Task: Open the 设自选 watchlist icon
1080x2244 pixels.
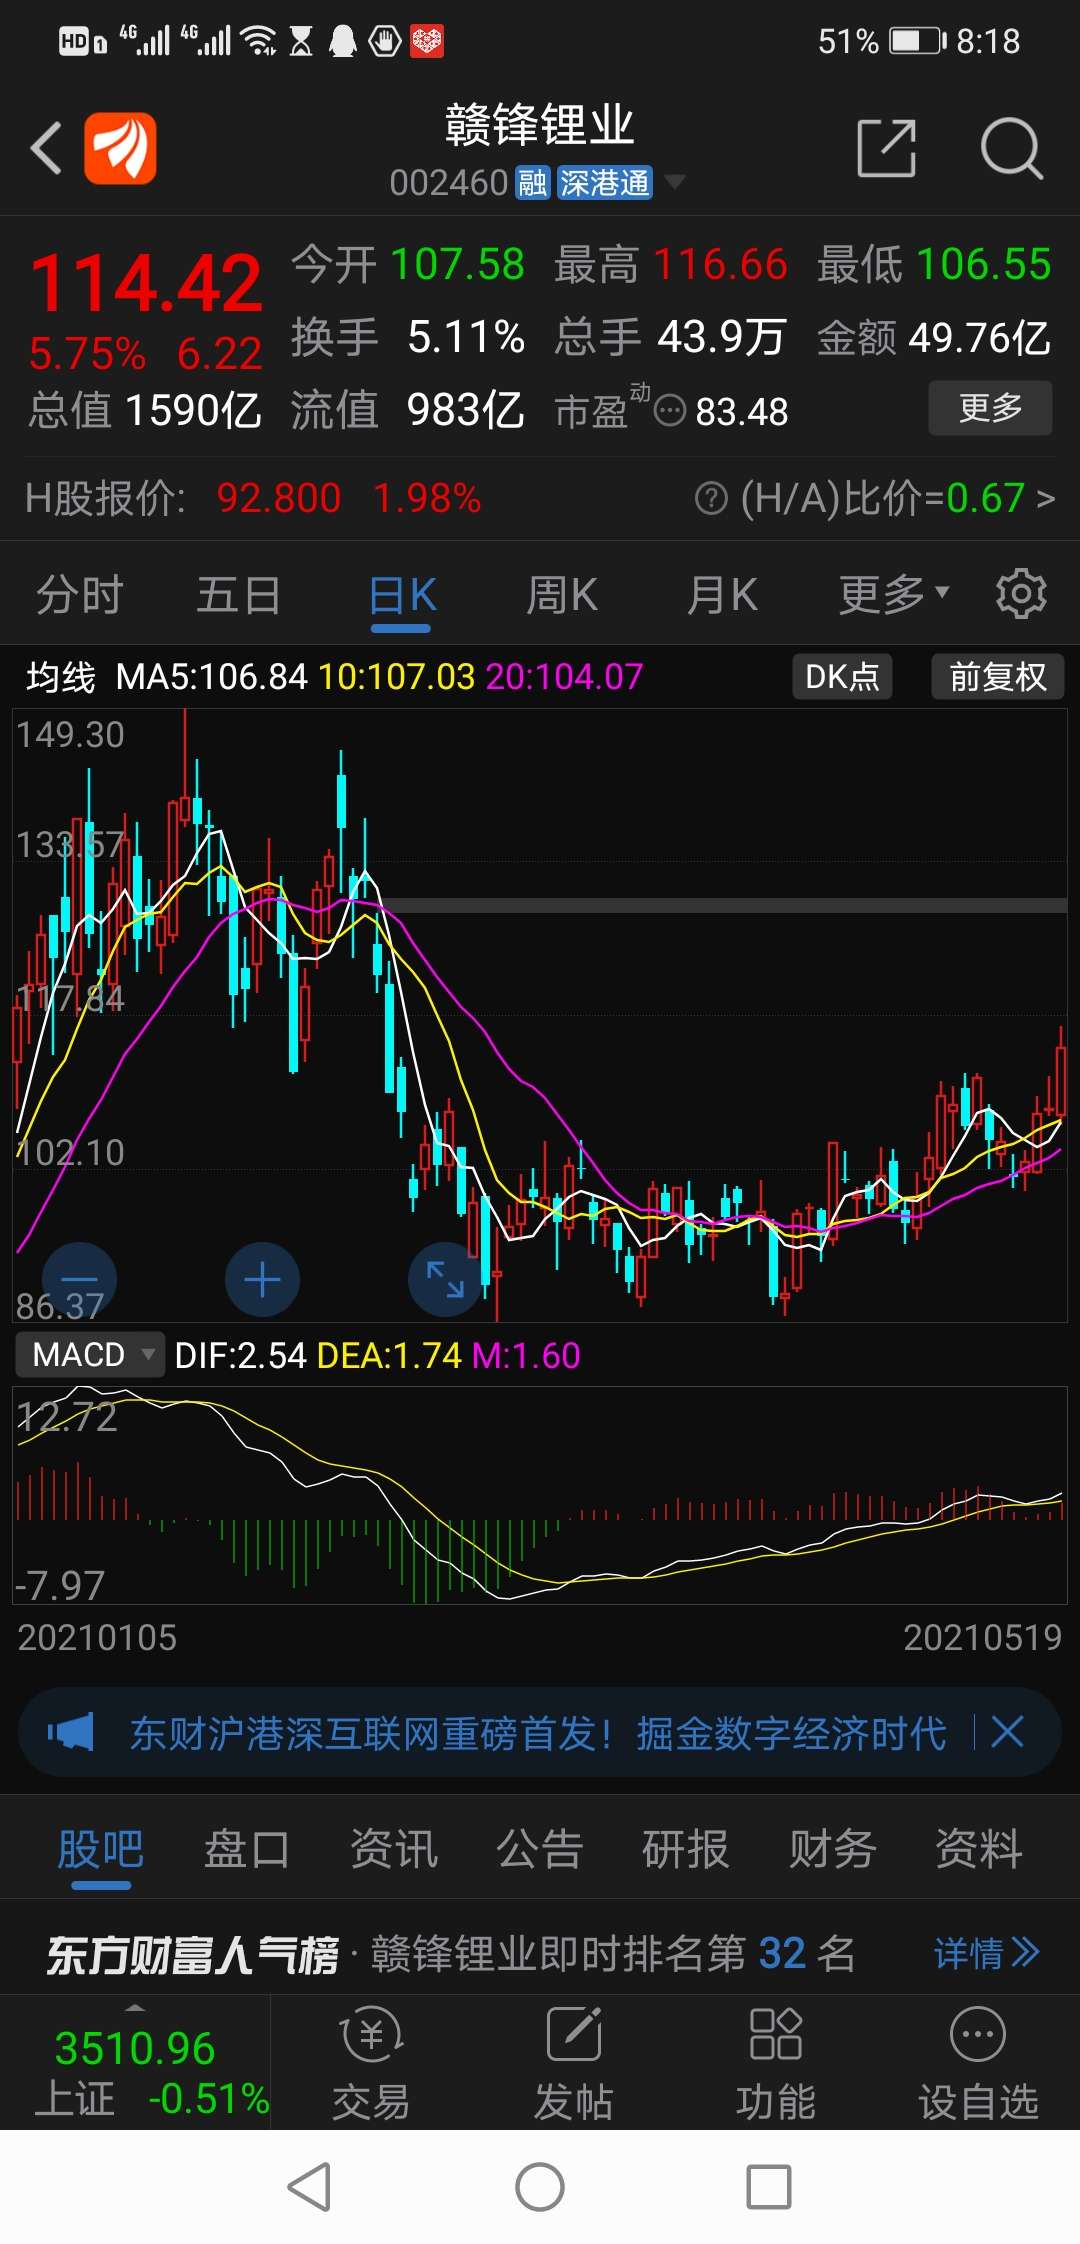Action: 978,2064
